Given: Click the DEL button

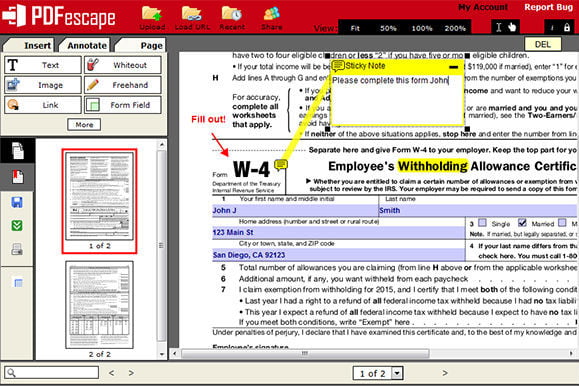Looking at the screenshot, I should point(543,44).
